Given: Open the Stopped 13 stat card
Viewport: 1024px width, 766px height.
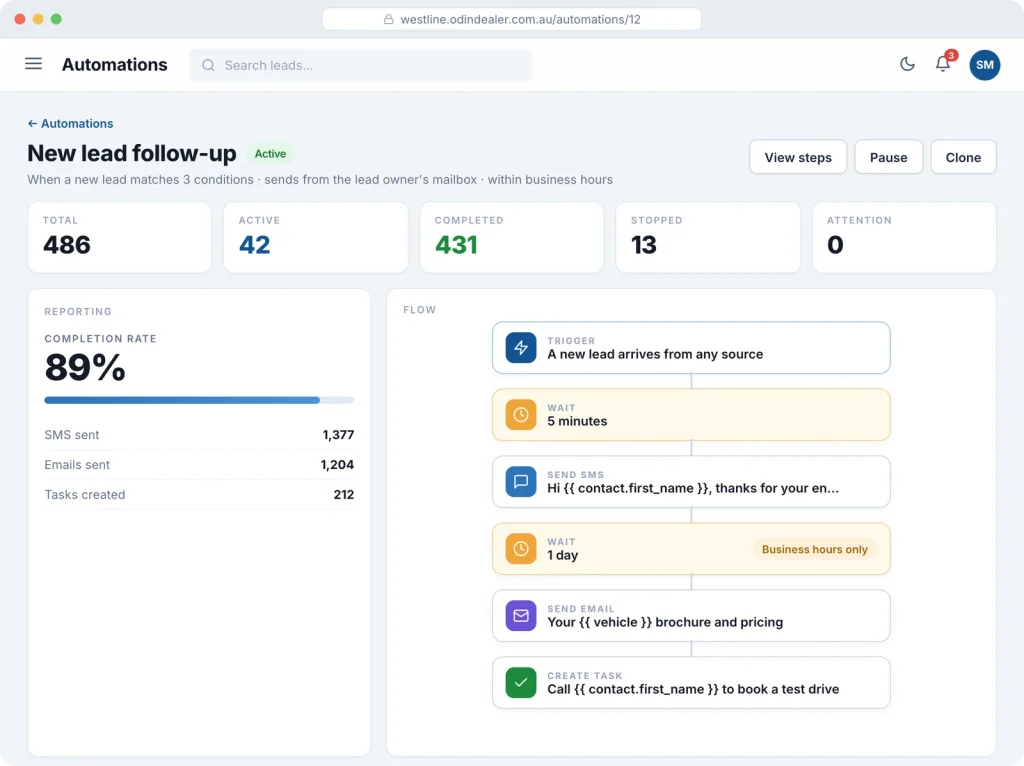Looking at the screenshot, I should pyautogui.click(x=708, y=237).
